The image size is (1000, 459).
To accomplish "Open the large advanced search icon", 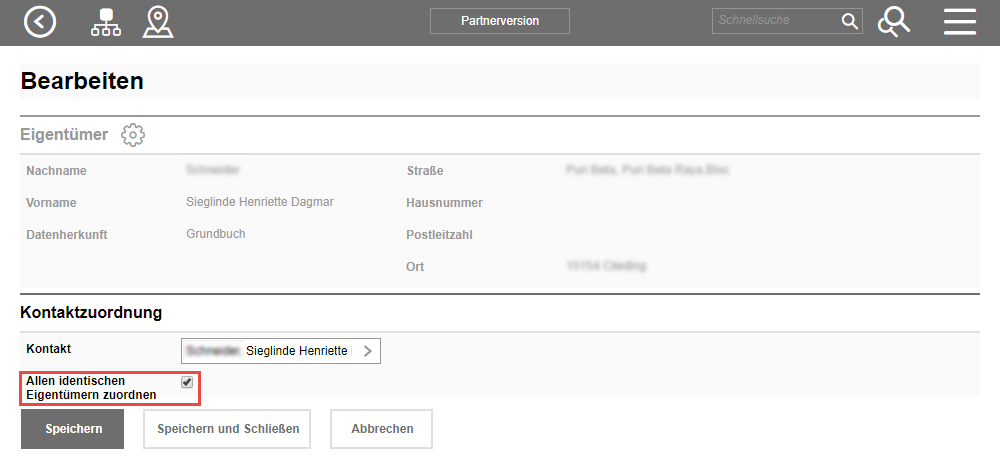I will [x=893, y=22].
